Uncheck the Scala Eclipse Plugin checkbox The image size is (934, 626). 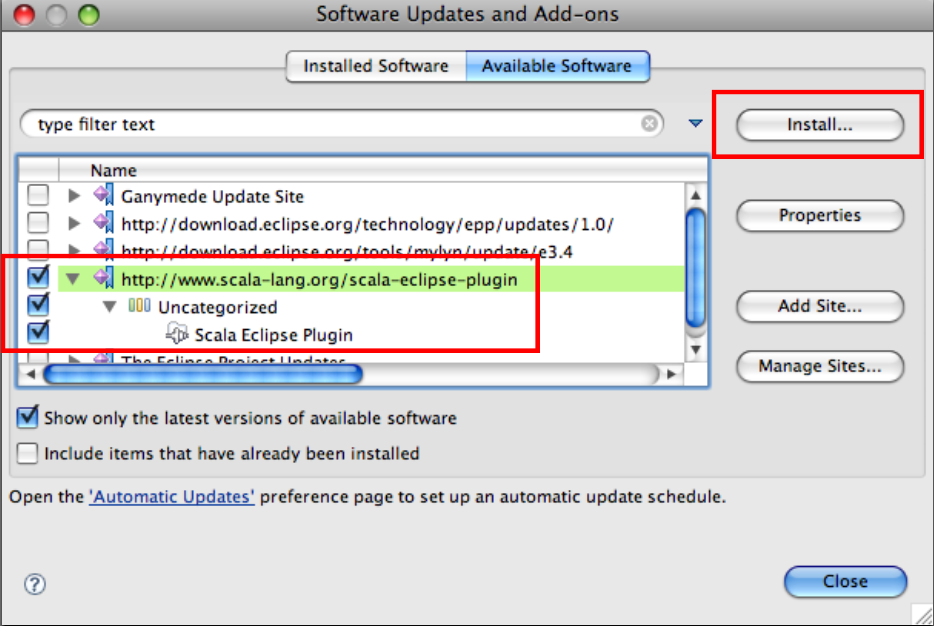(x=38, y=332)
